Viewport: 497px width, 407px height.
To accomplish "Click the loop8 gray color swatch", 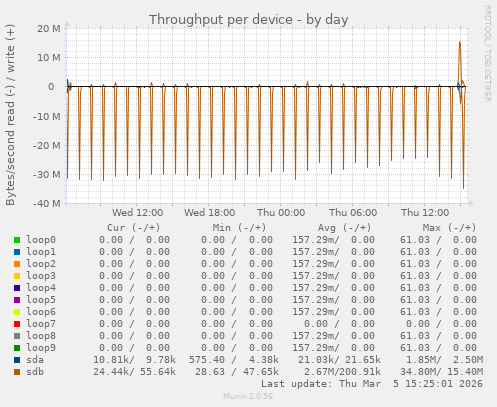I will click(x=17, y=336).
